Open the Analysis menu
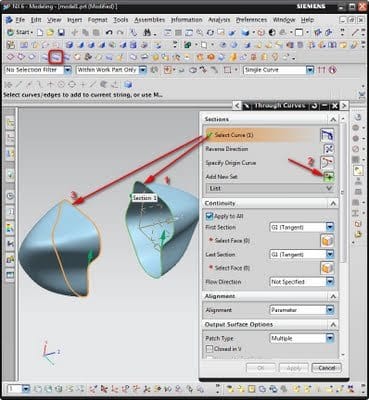369x400 pixels. pos(219,20)
